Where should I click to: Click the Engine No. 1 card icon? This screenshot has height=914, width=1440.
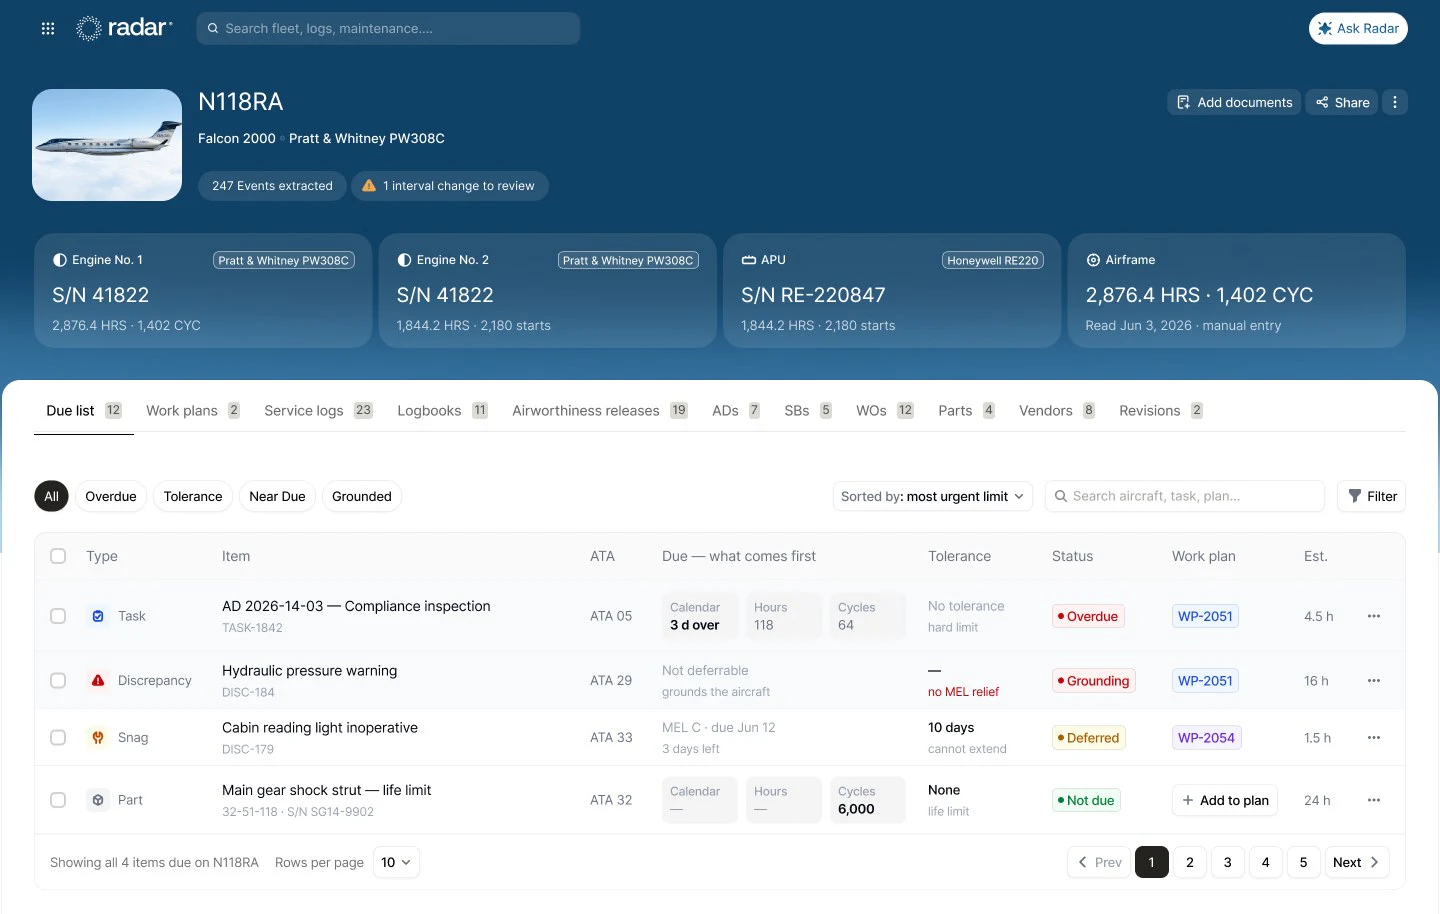coord(59,260)
